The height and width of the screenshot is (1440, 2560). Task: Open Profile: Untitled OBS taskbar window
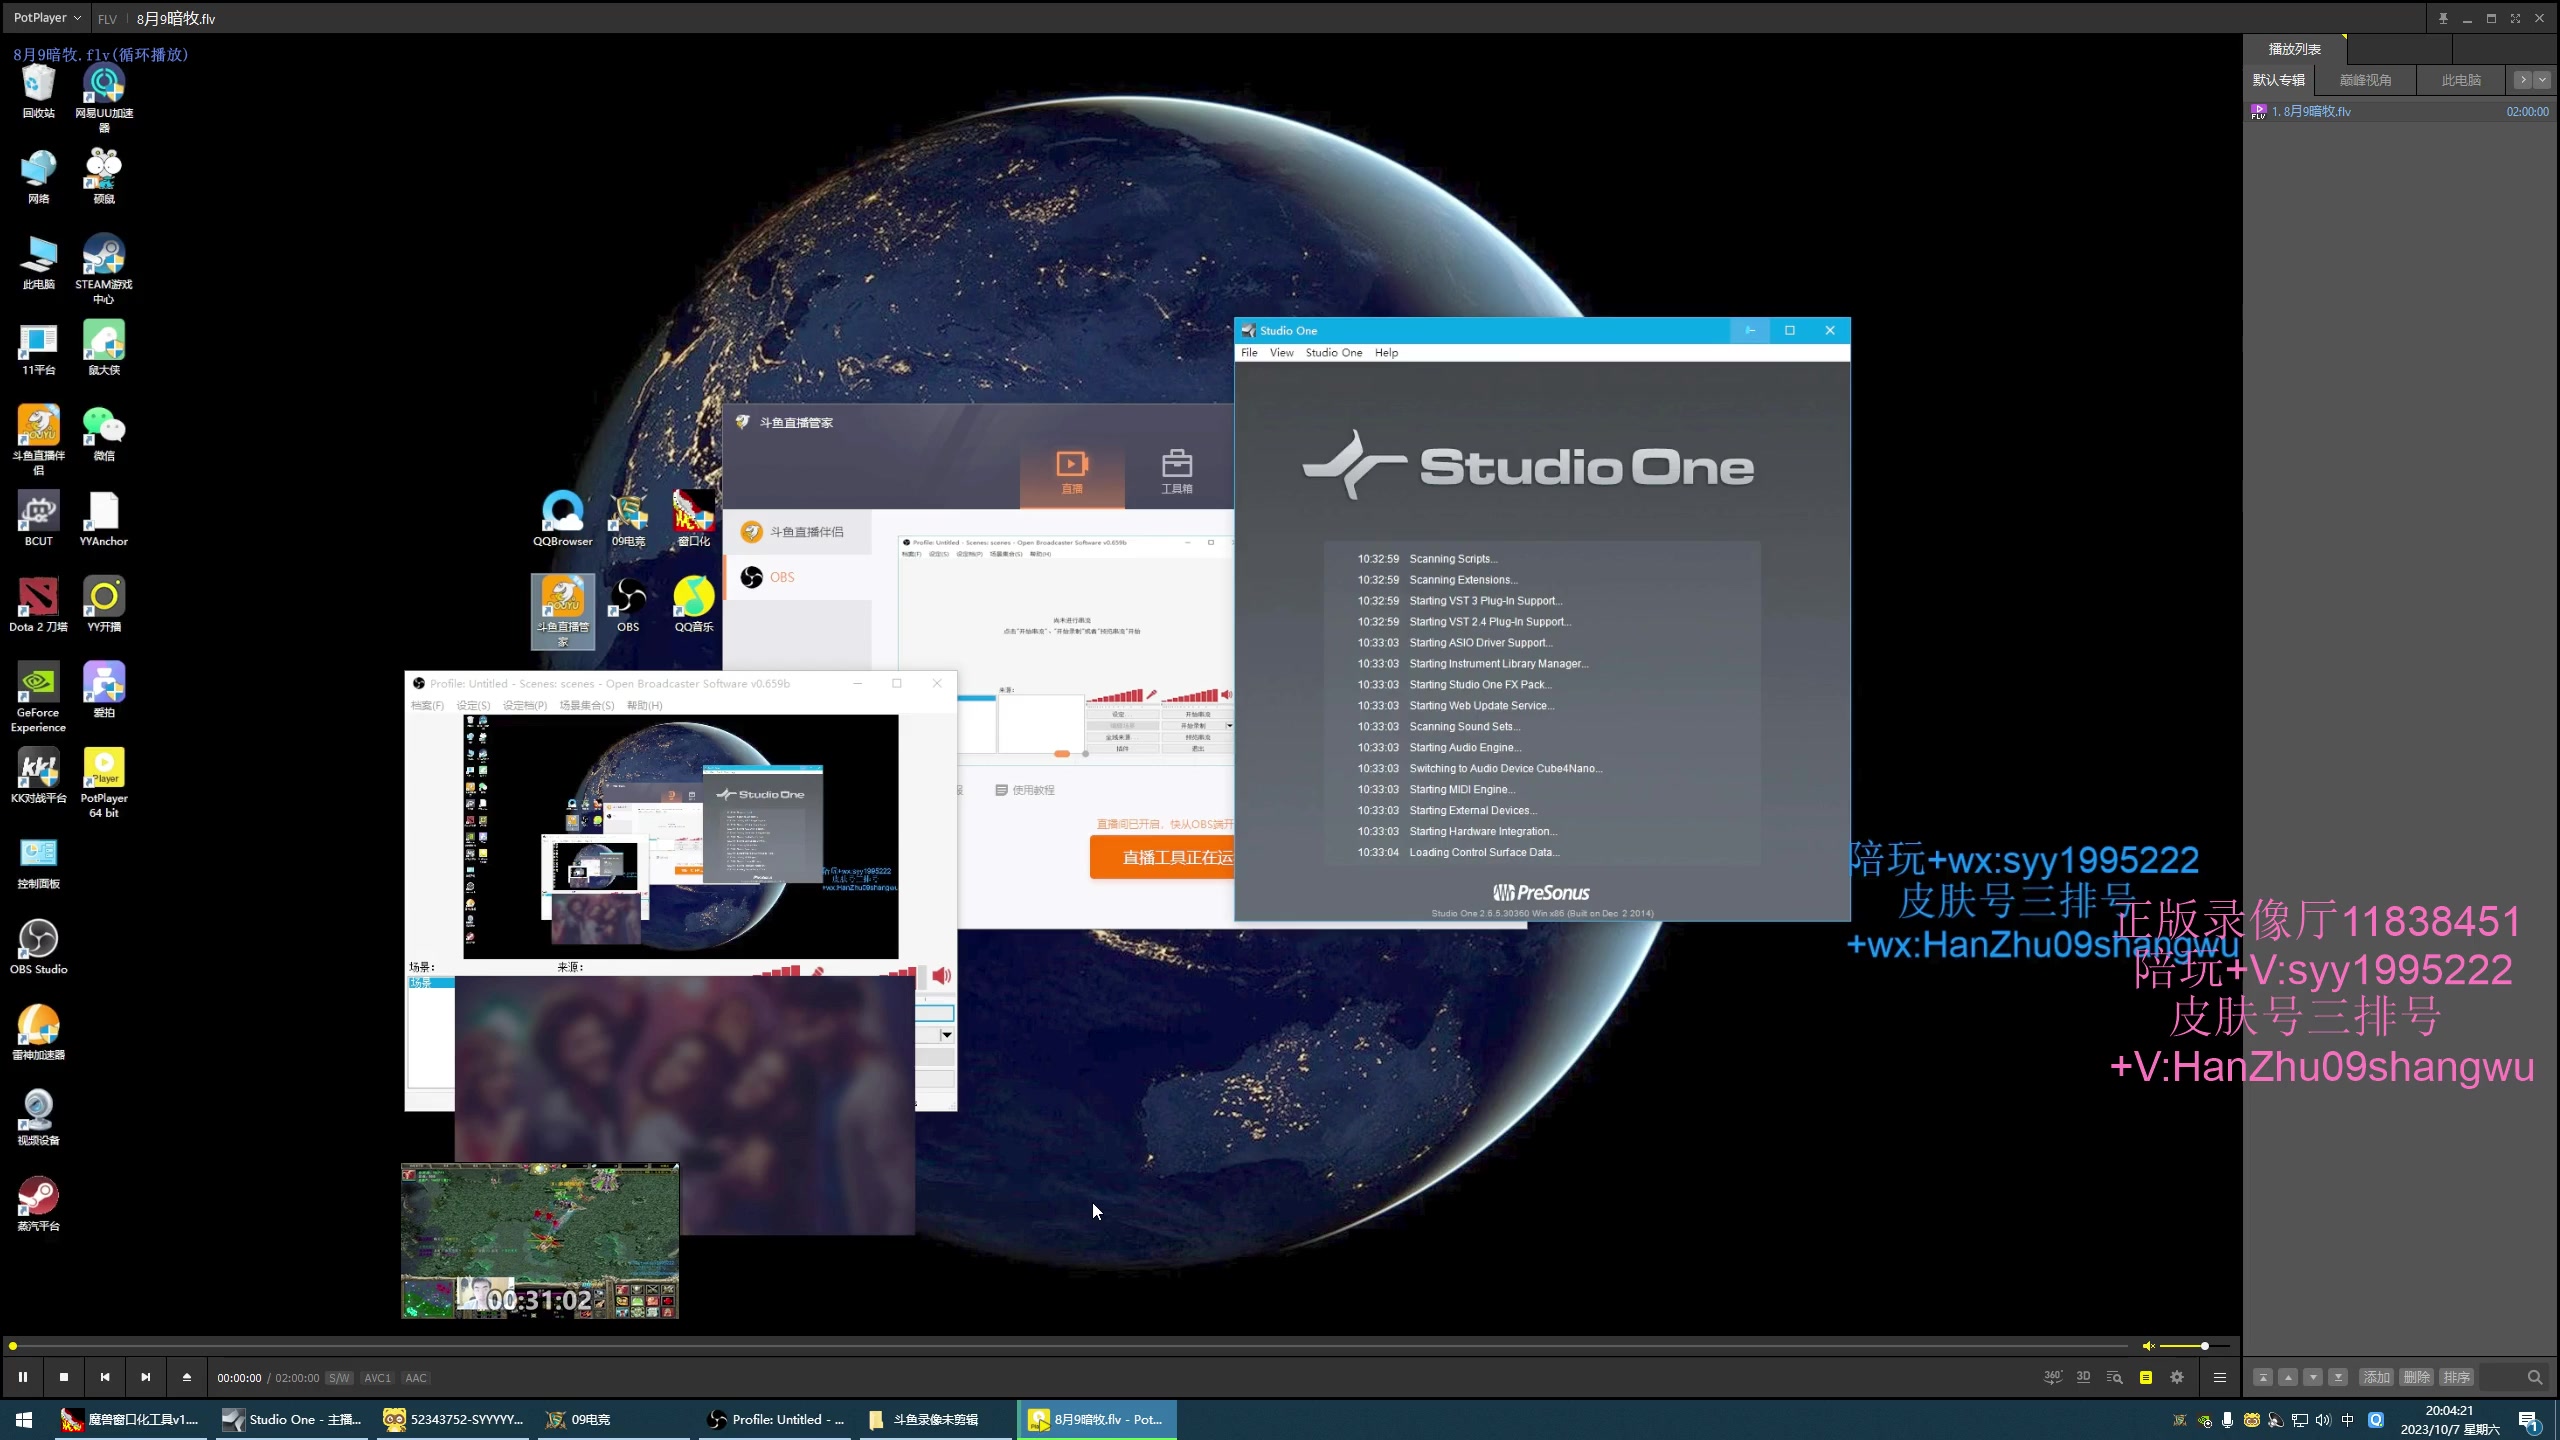click(x=776, y=1419)
